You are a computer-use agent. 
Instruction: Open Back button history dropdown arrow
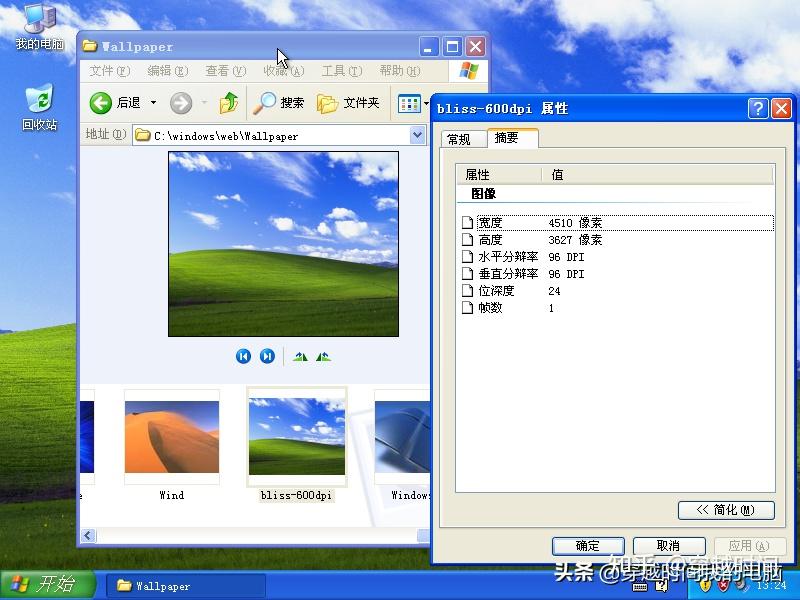tap(153, 103)
